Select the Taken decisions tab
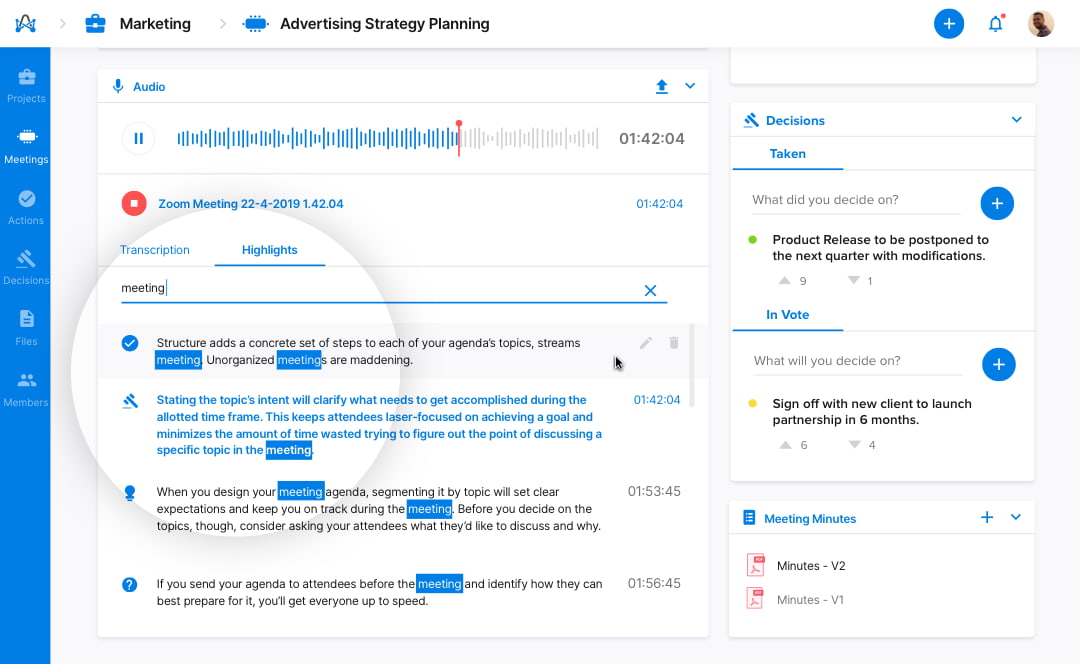The height and width of the screenshot is (664, 1080). click(x=787, y=154)
